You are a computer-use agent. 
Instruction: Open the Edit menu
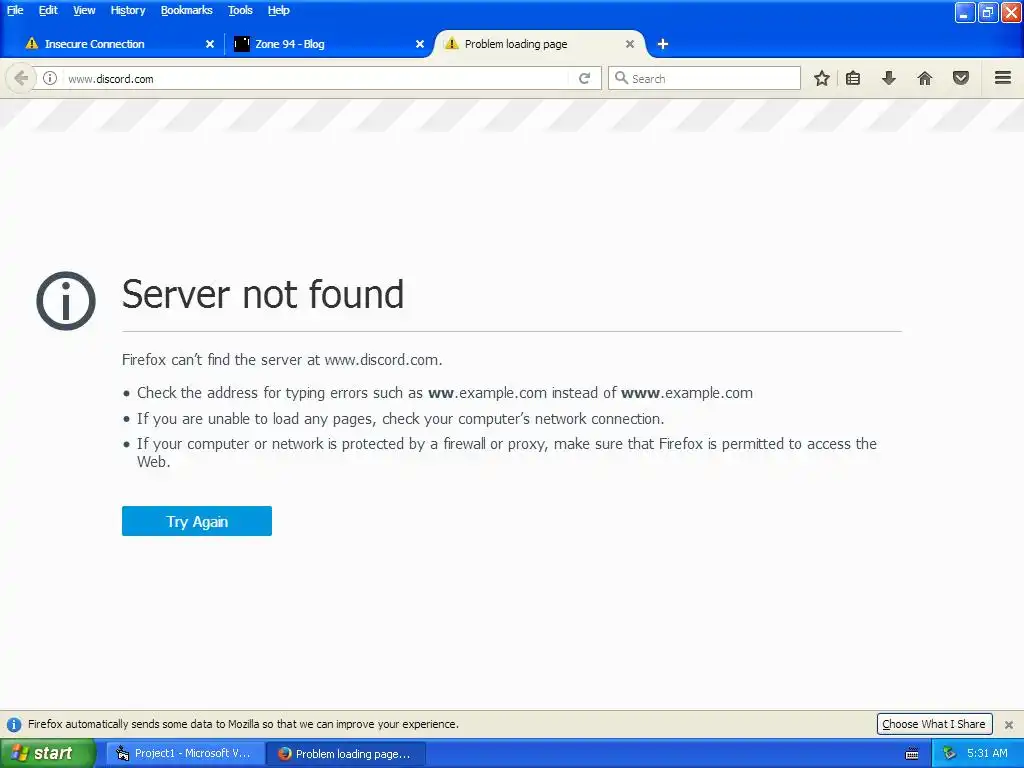click(48, 10)
